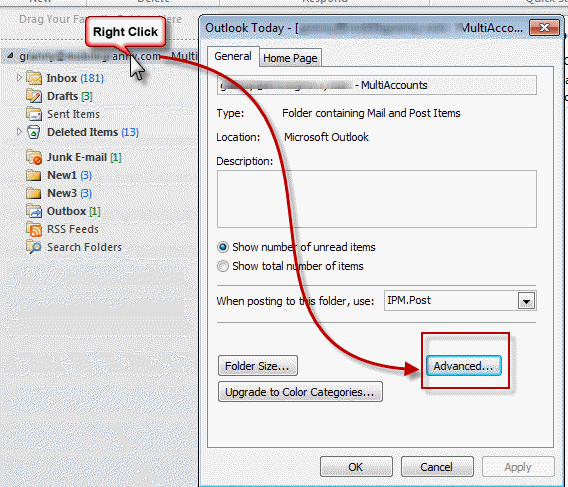The height and width of the screenshot is (487, 568).
Task: Click the Search Folders magnifier icon
Action: point(34,247)
